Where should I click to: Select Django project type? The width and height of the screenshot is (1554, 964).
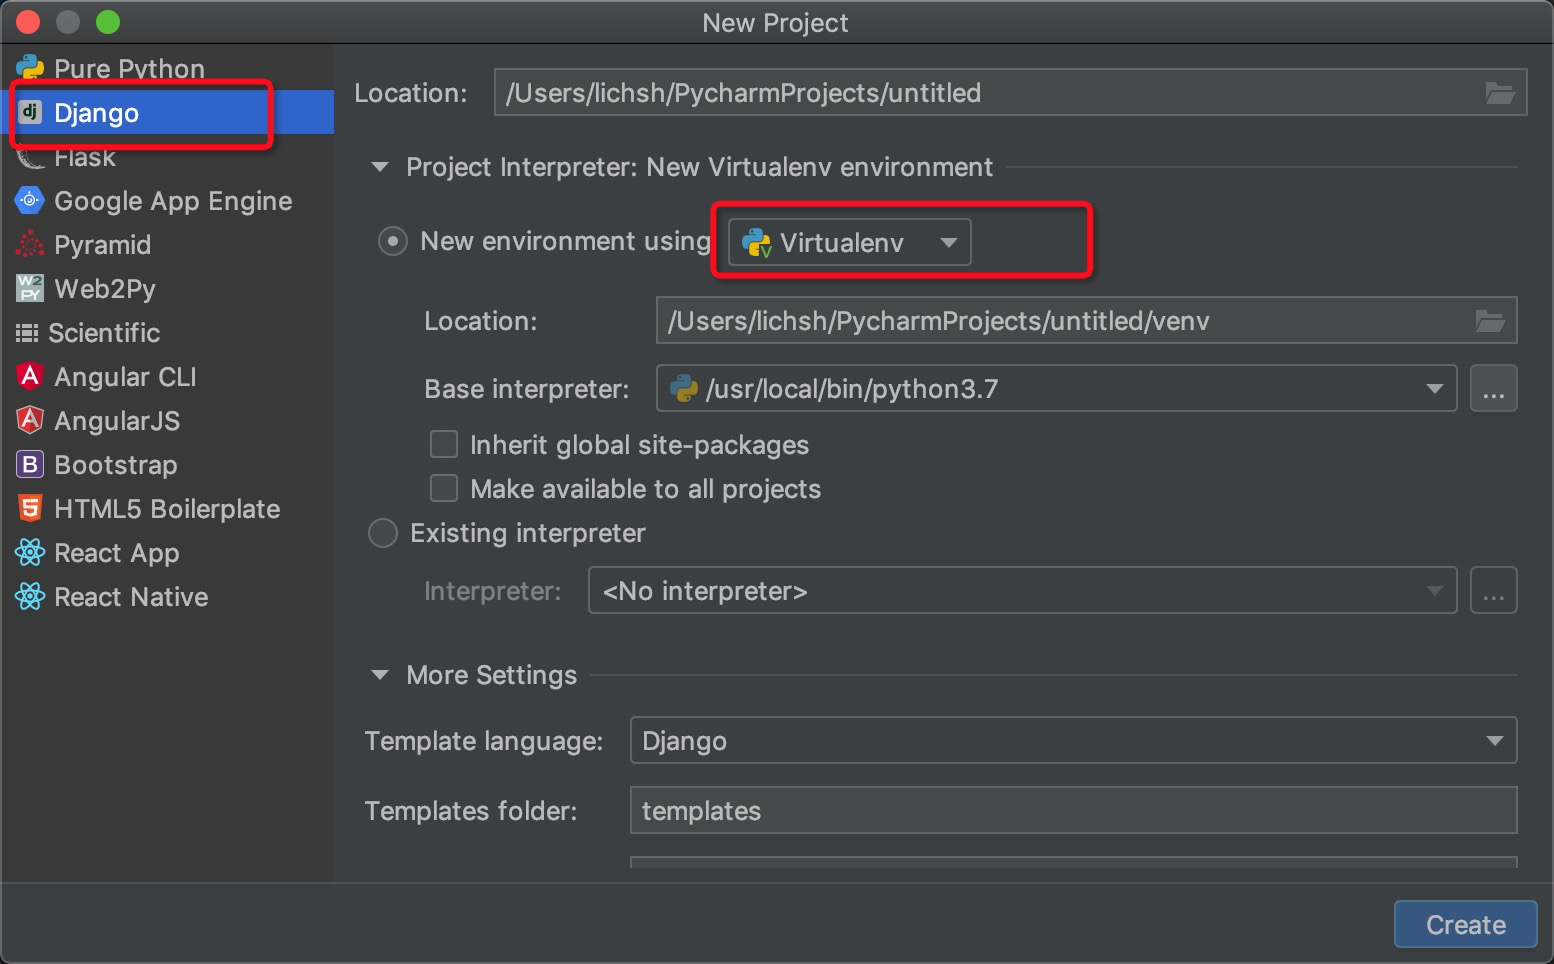[x=96, y=113]
